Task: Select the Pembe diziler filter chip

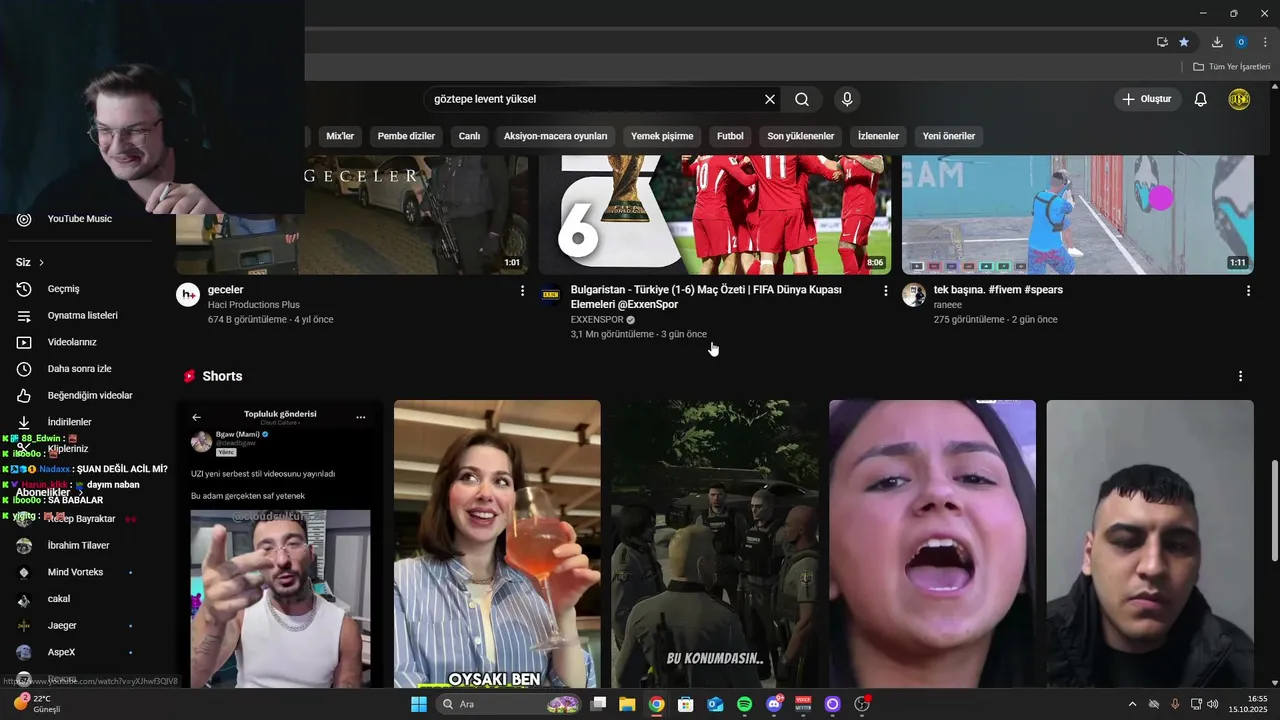Action: pyautogui.click(x=406, y=136)
